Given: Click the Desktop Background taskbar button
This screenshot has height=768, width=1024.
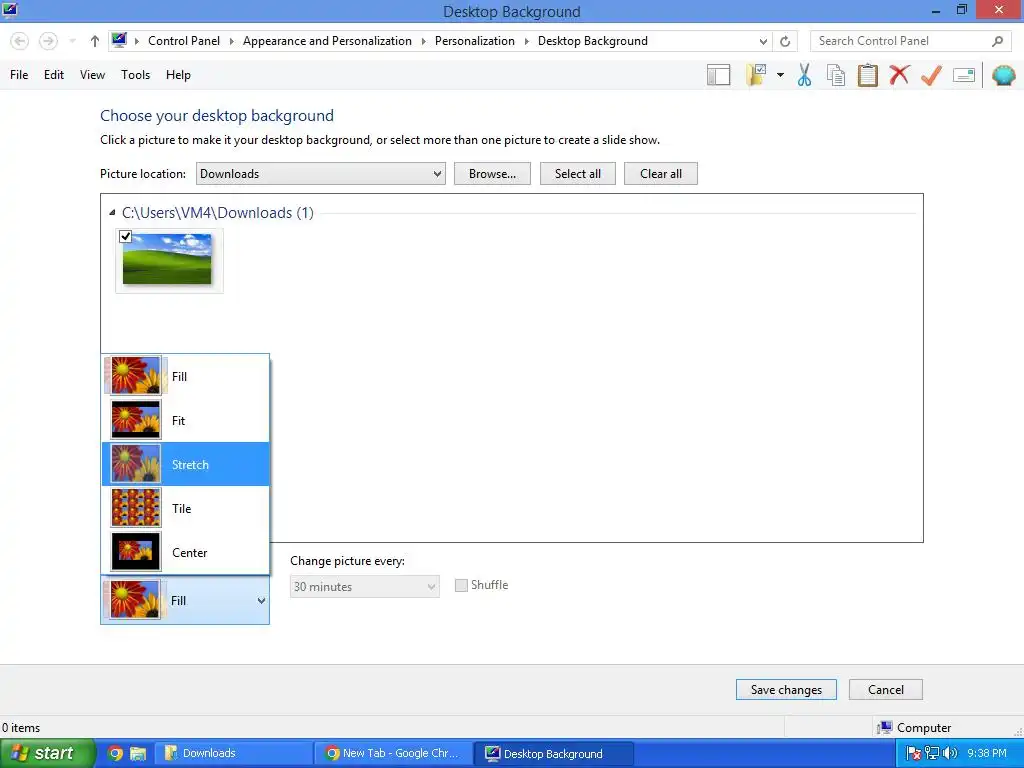Looking at the screenshot, I should pos(553,754).
